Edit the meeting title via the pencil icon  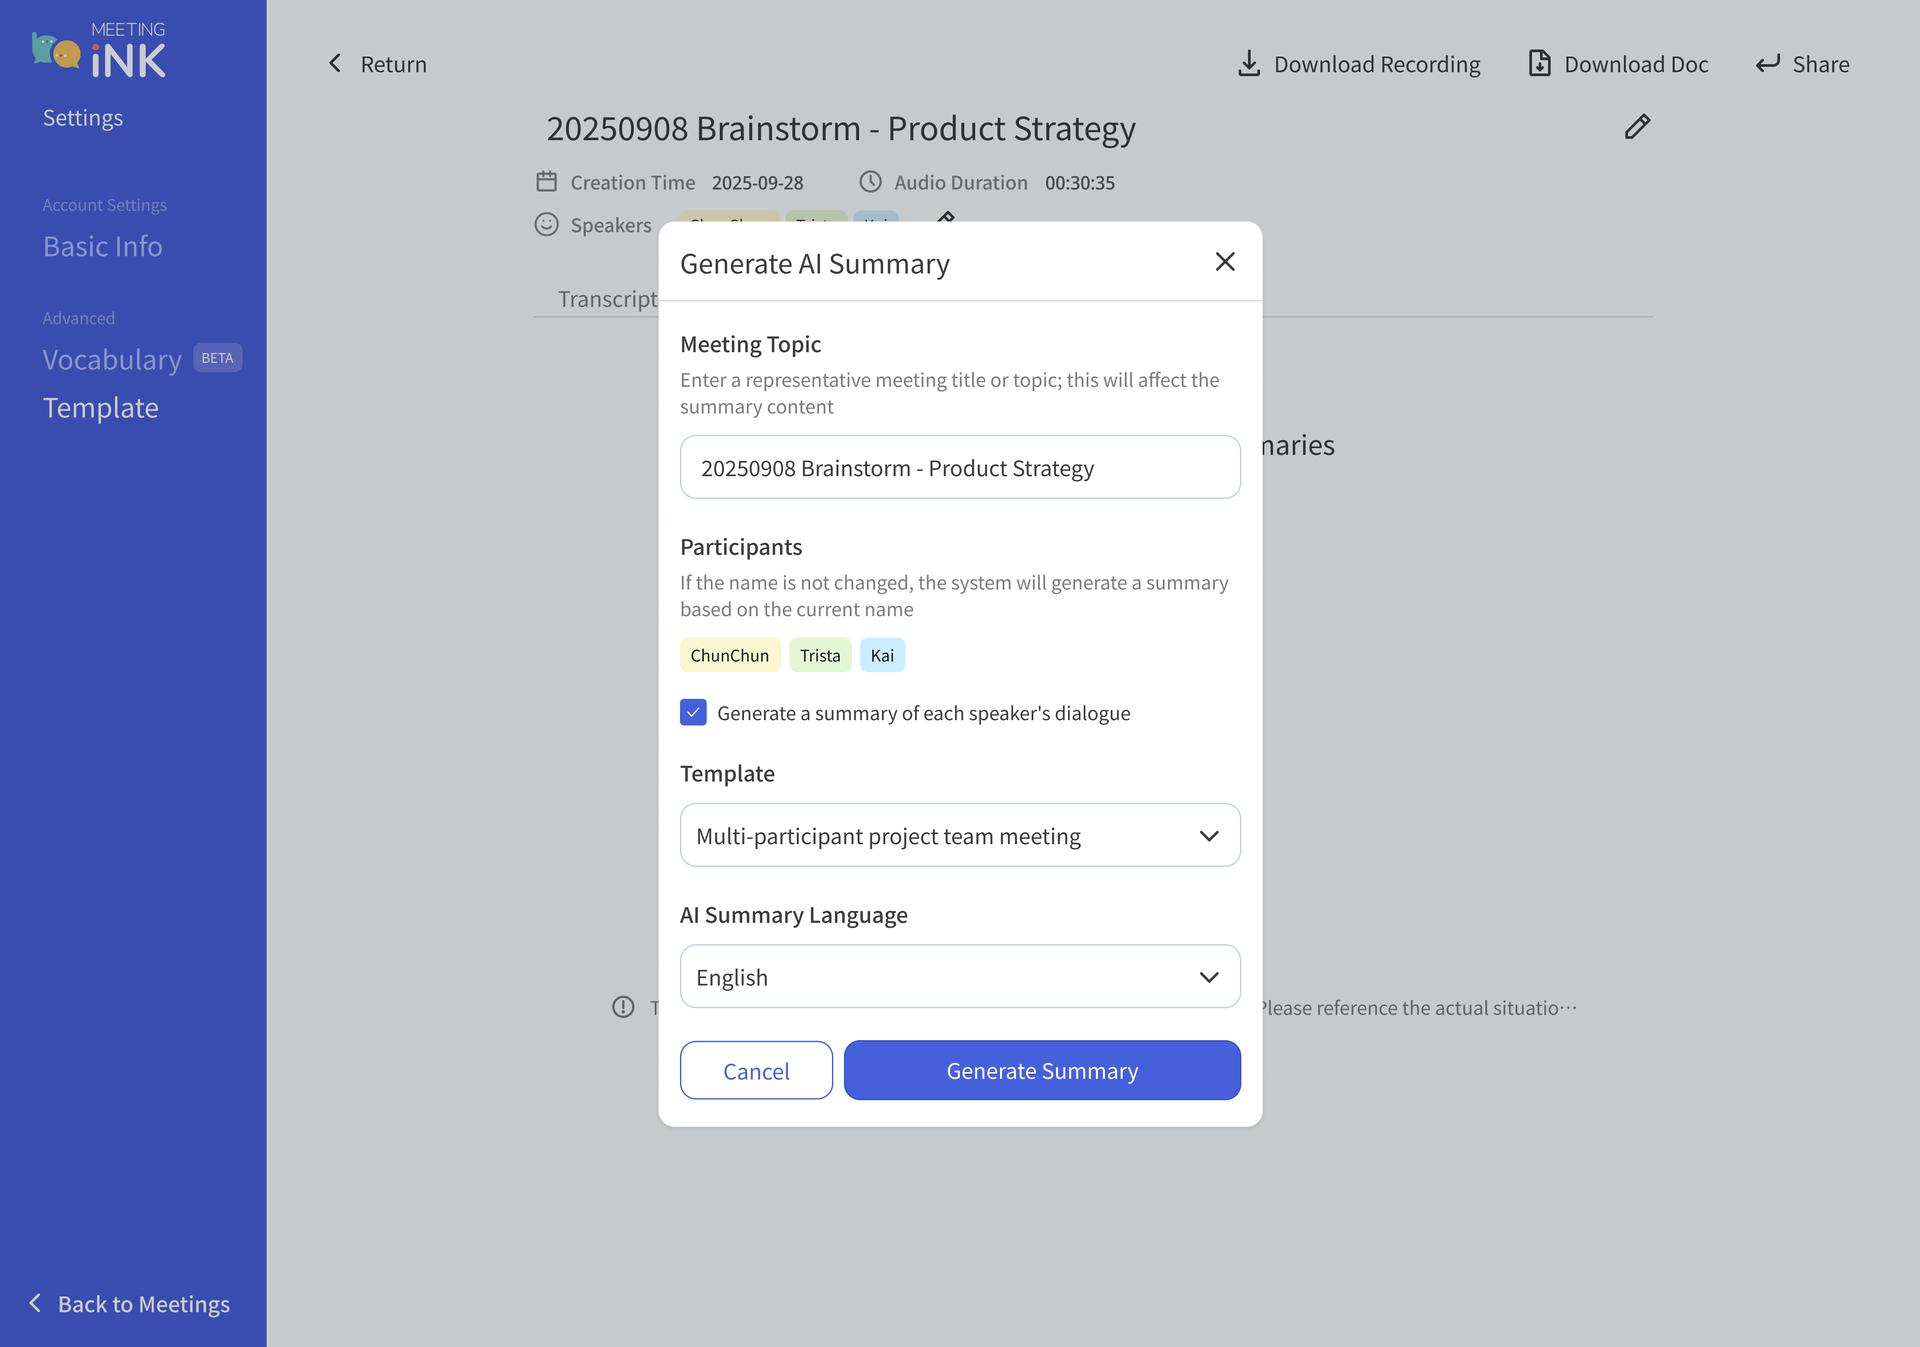[x=1637, y=127]
